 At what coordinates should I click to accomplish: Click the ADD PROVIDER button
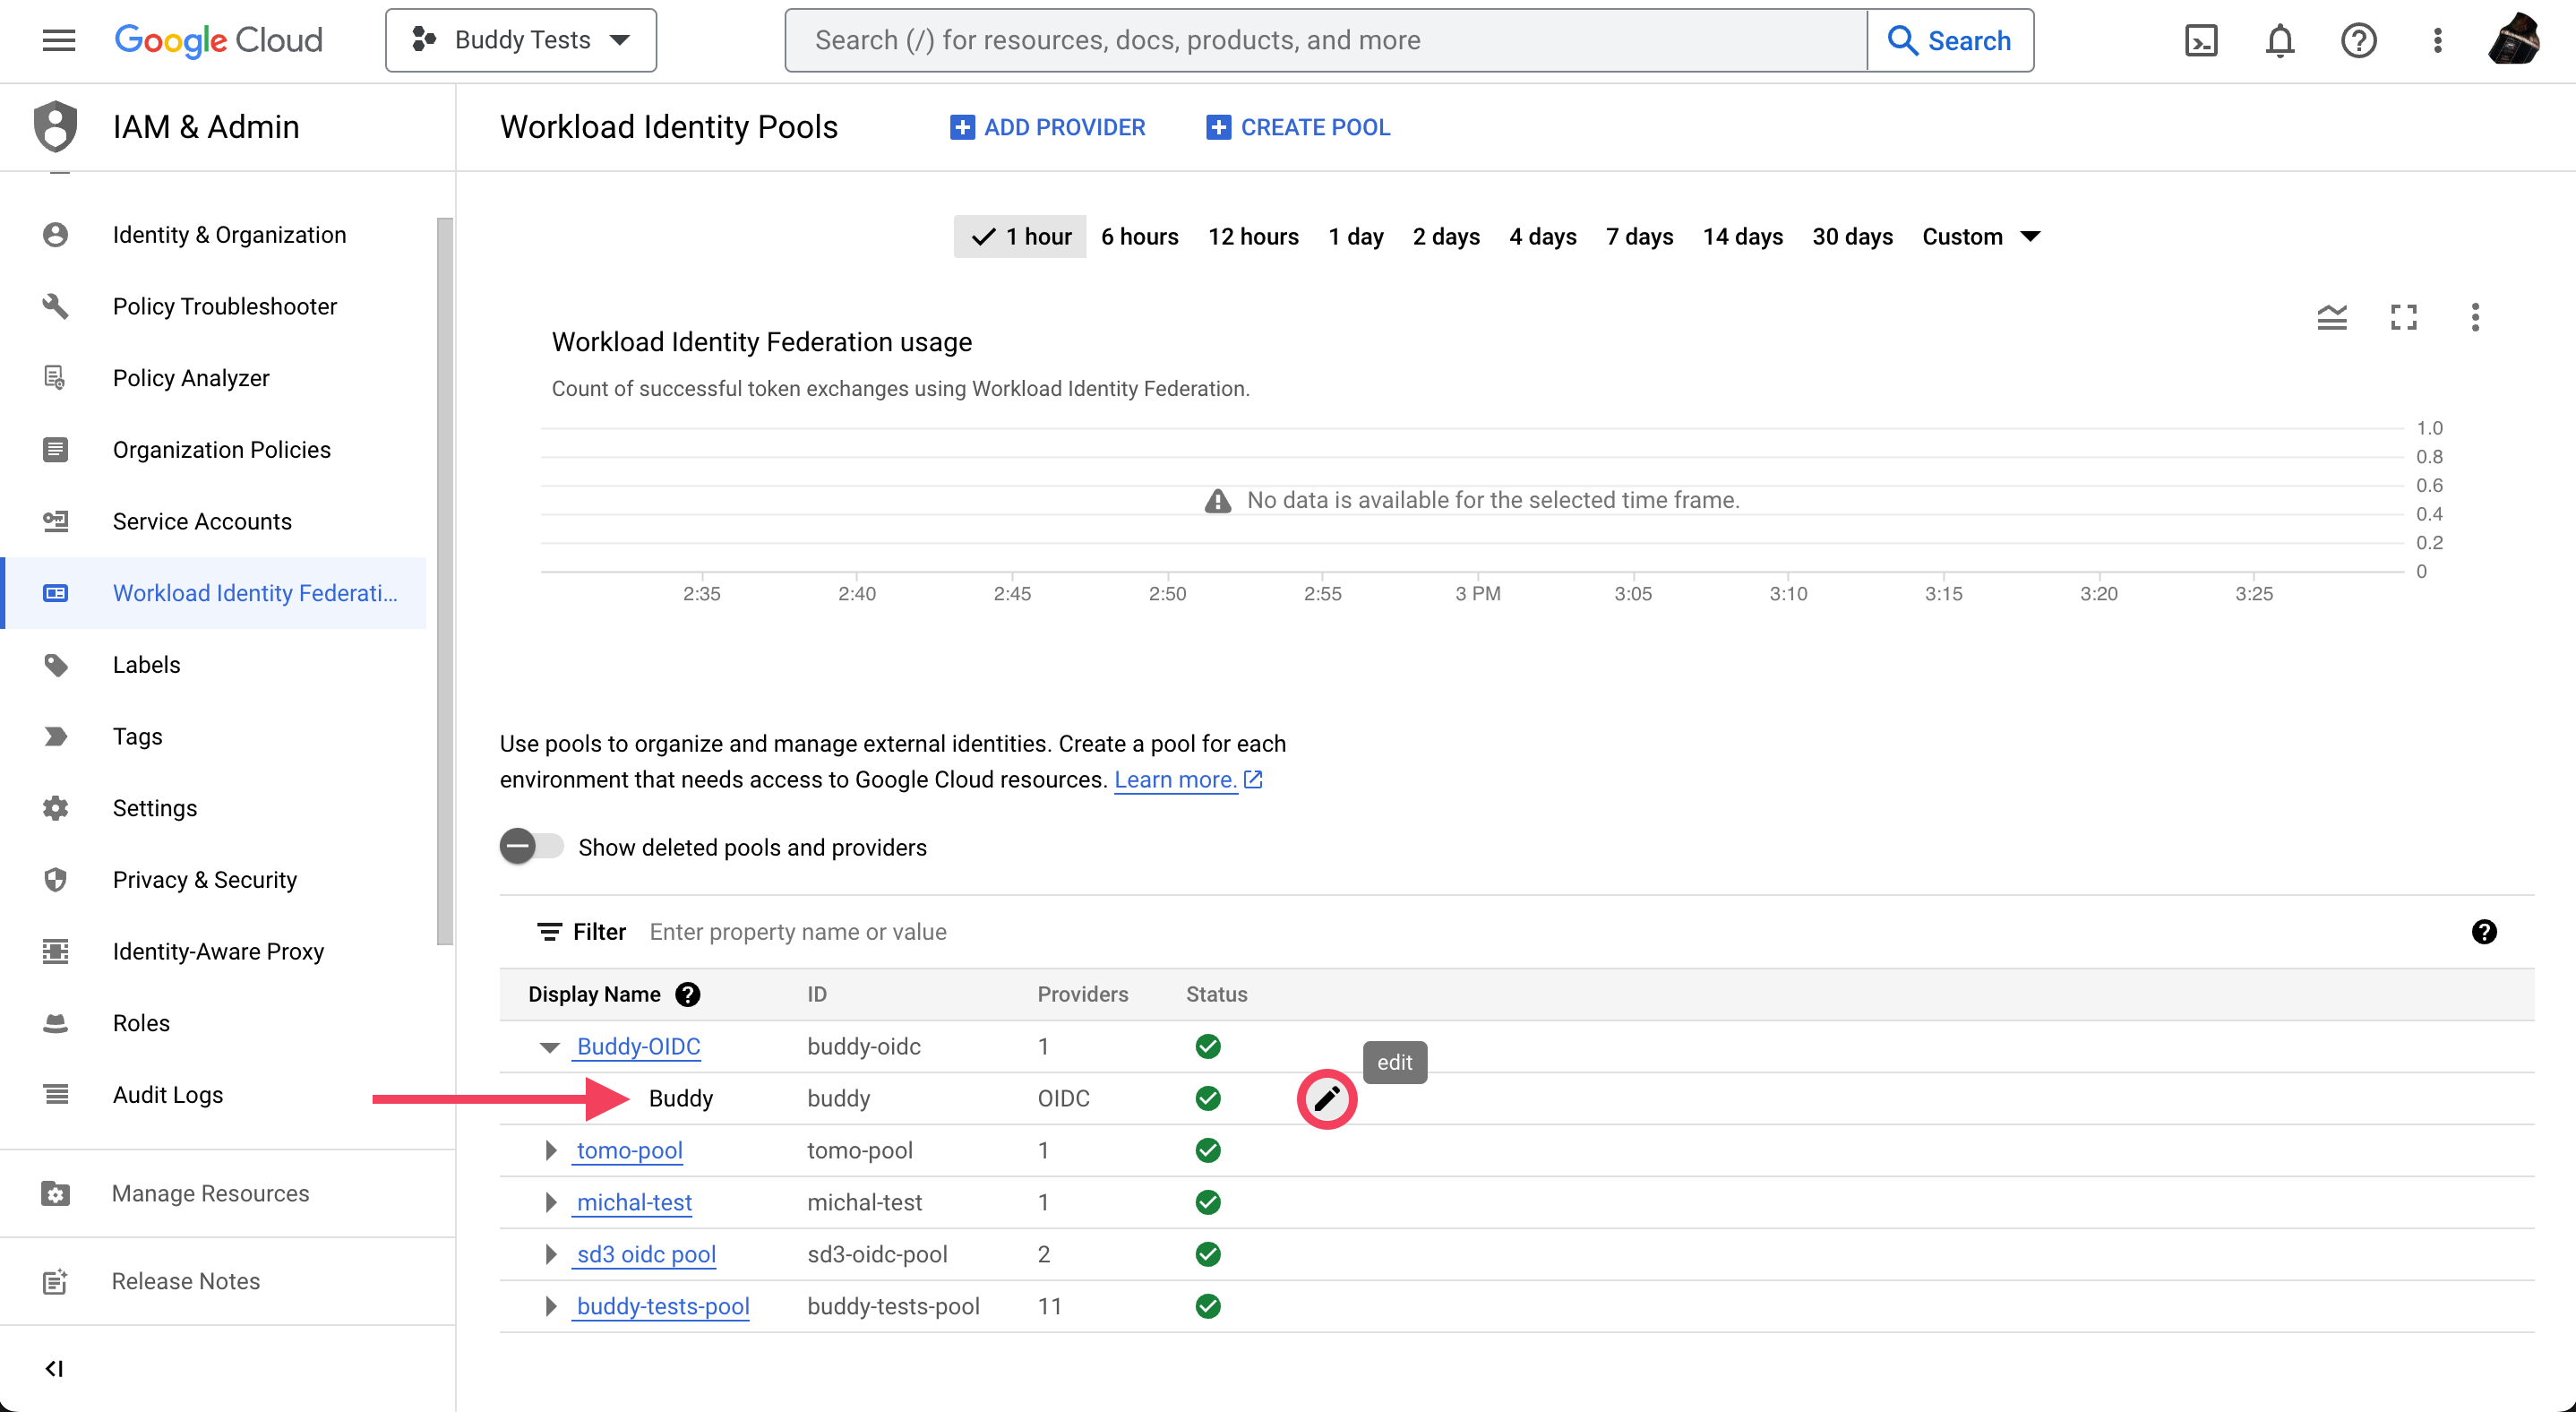pyautogui.click(x=1047, y=127)
